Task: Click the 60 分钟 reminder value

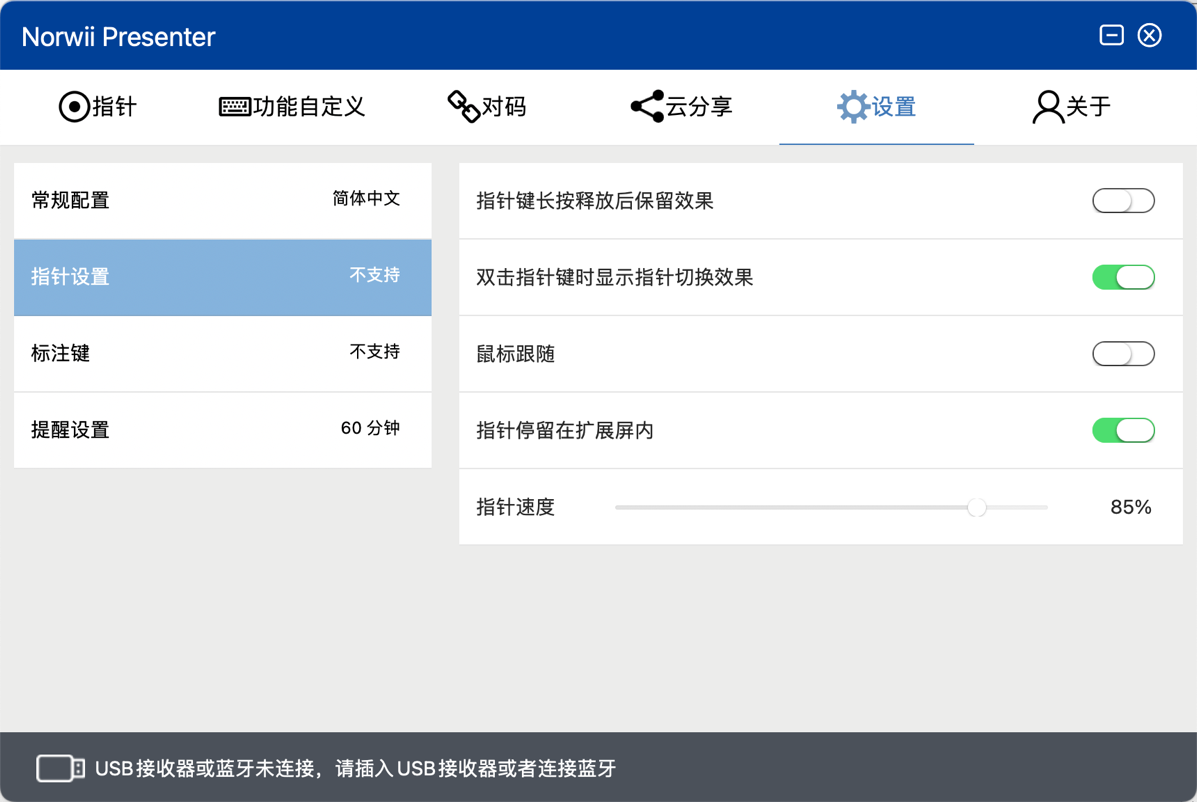Action: [x=370, y=428]
